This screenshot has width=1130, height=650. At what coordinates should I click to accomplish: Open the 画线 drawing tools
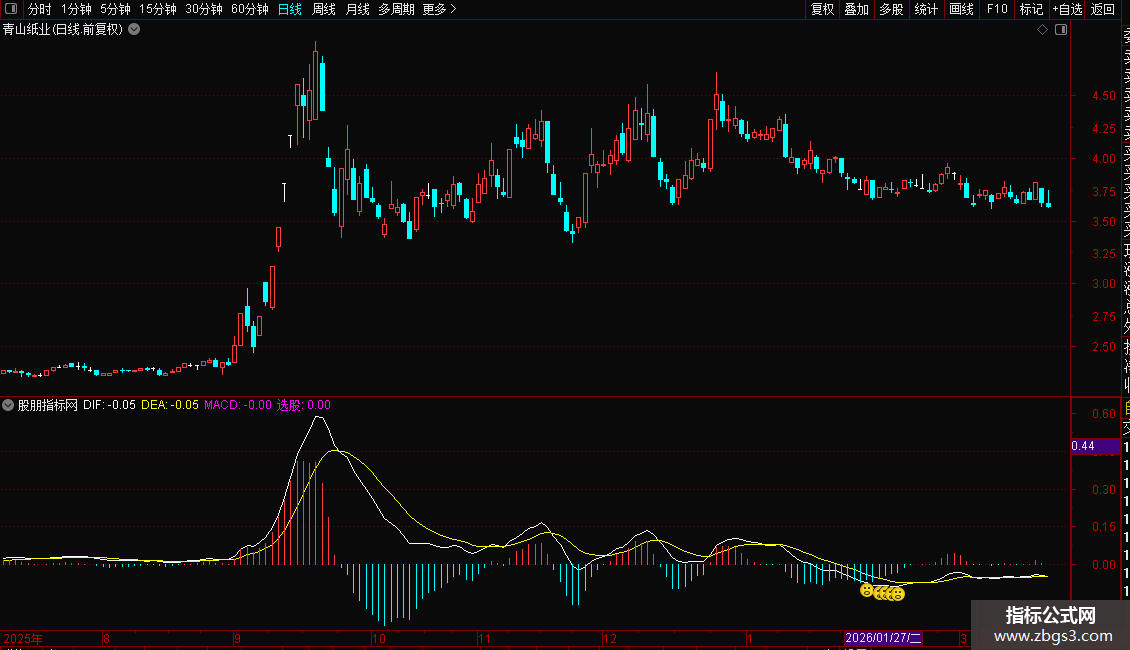pos(961,10)
